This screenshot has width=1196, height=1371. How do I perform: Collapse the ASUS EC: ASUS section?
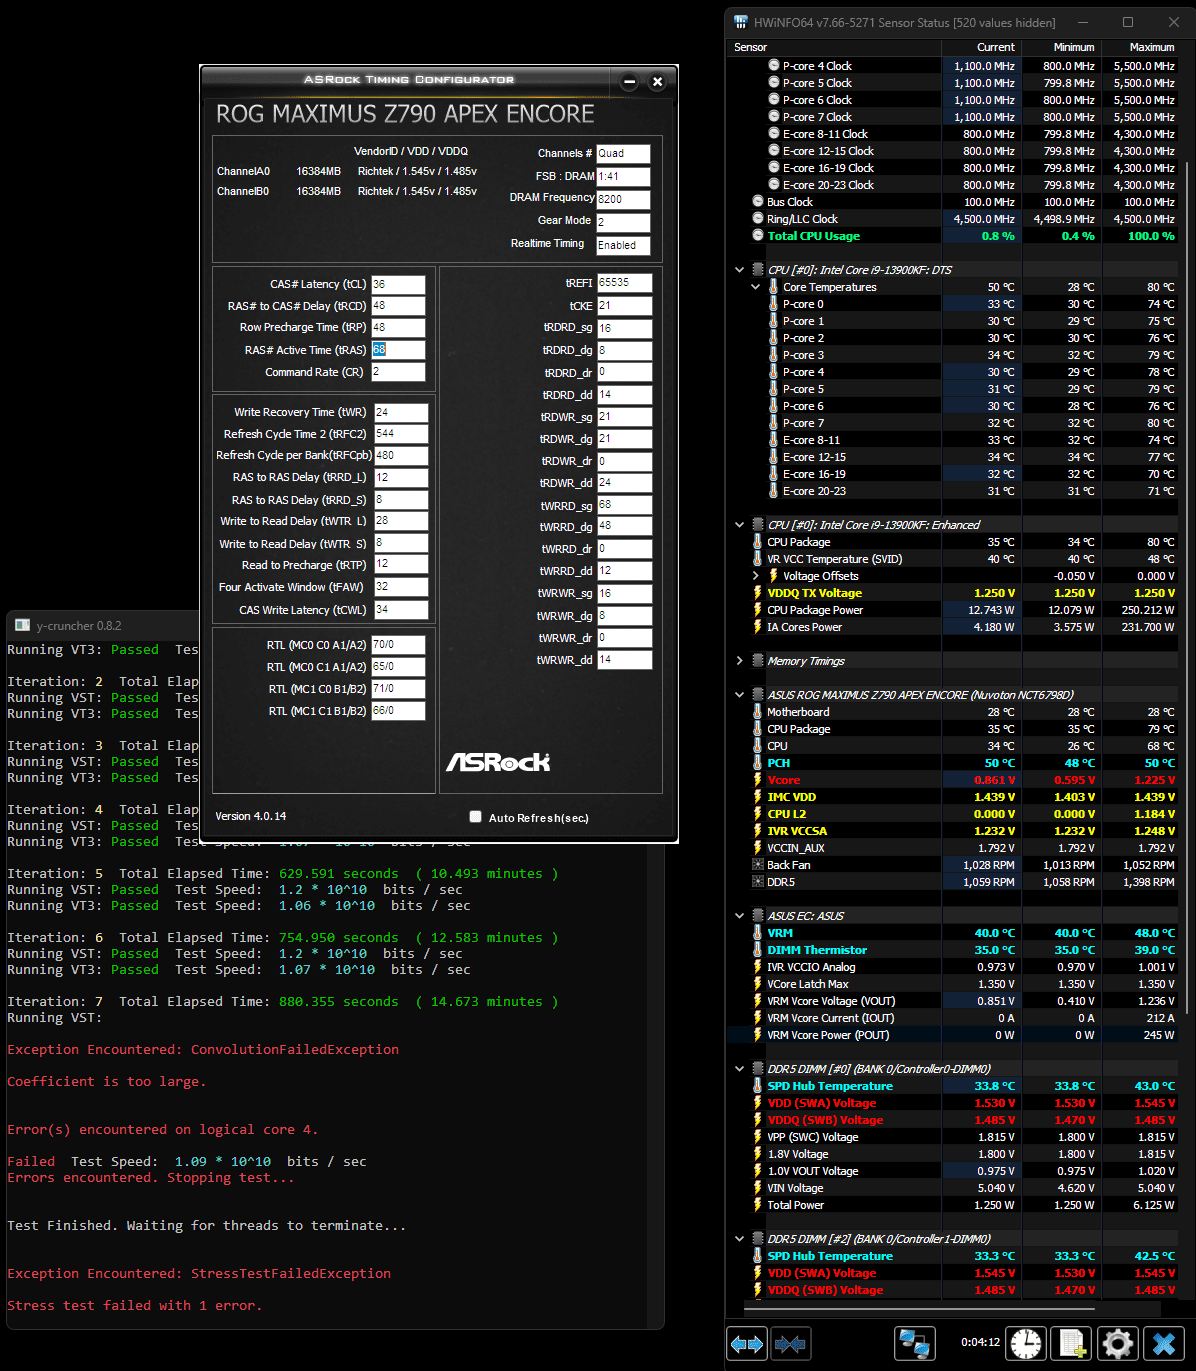click(x=740, y=916)
